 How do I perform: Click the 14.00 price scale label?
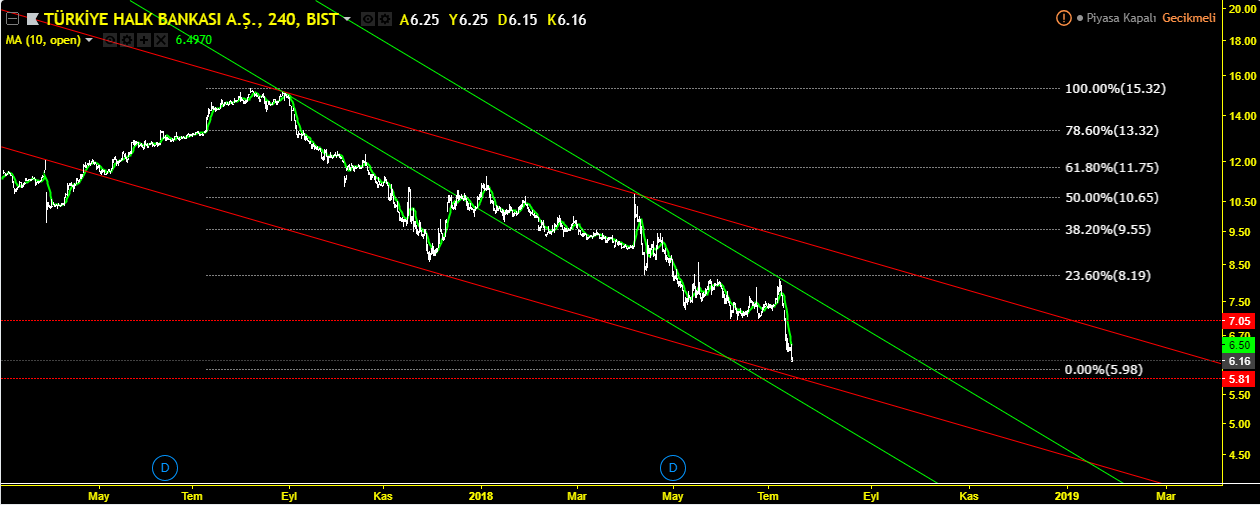click(1242, 117)
